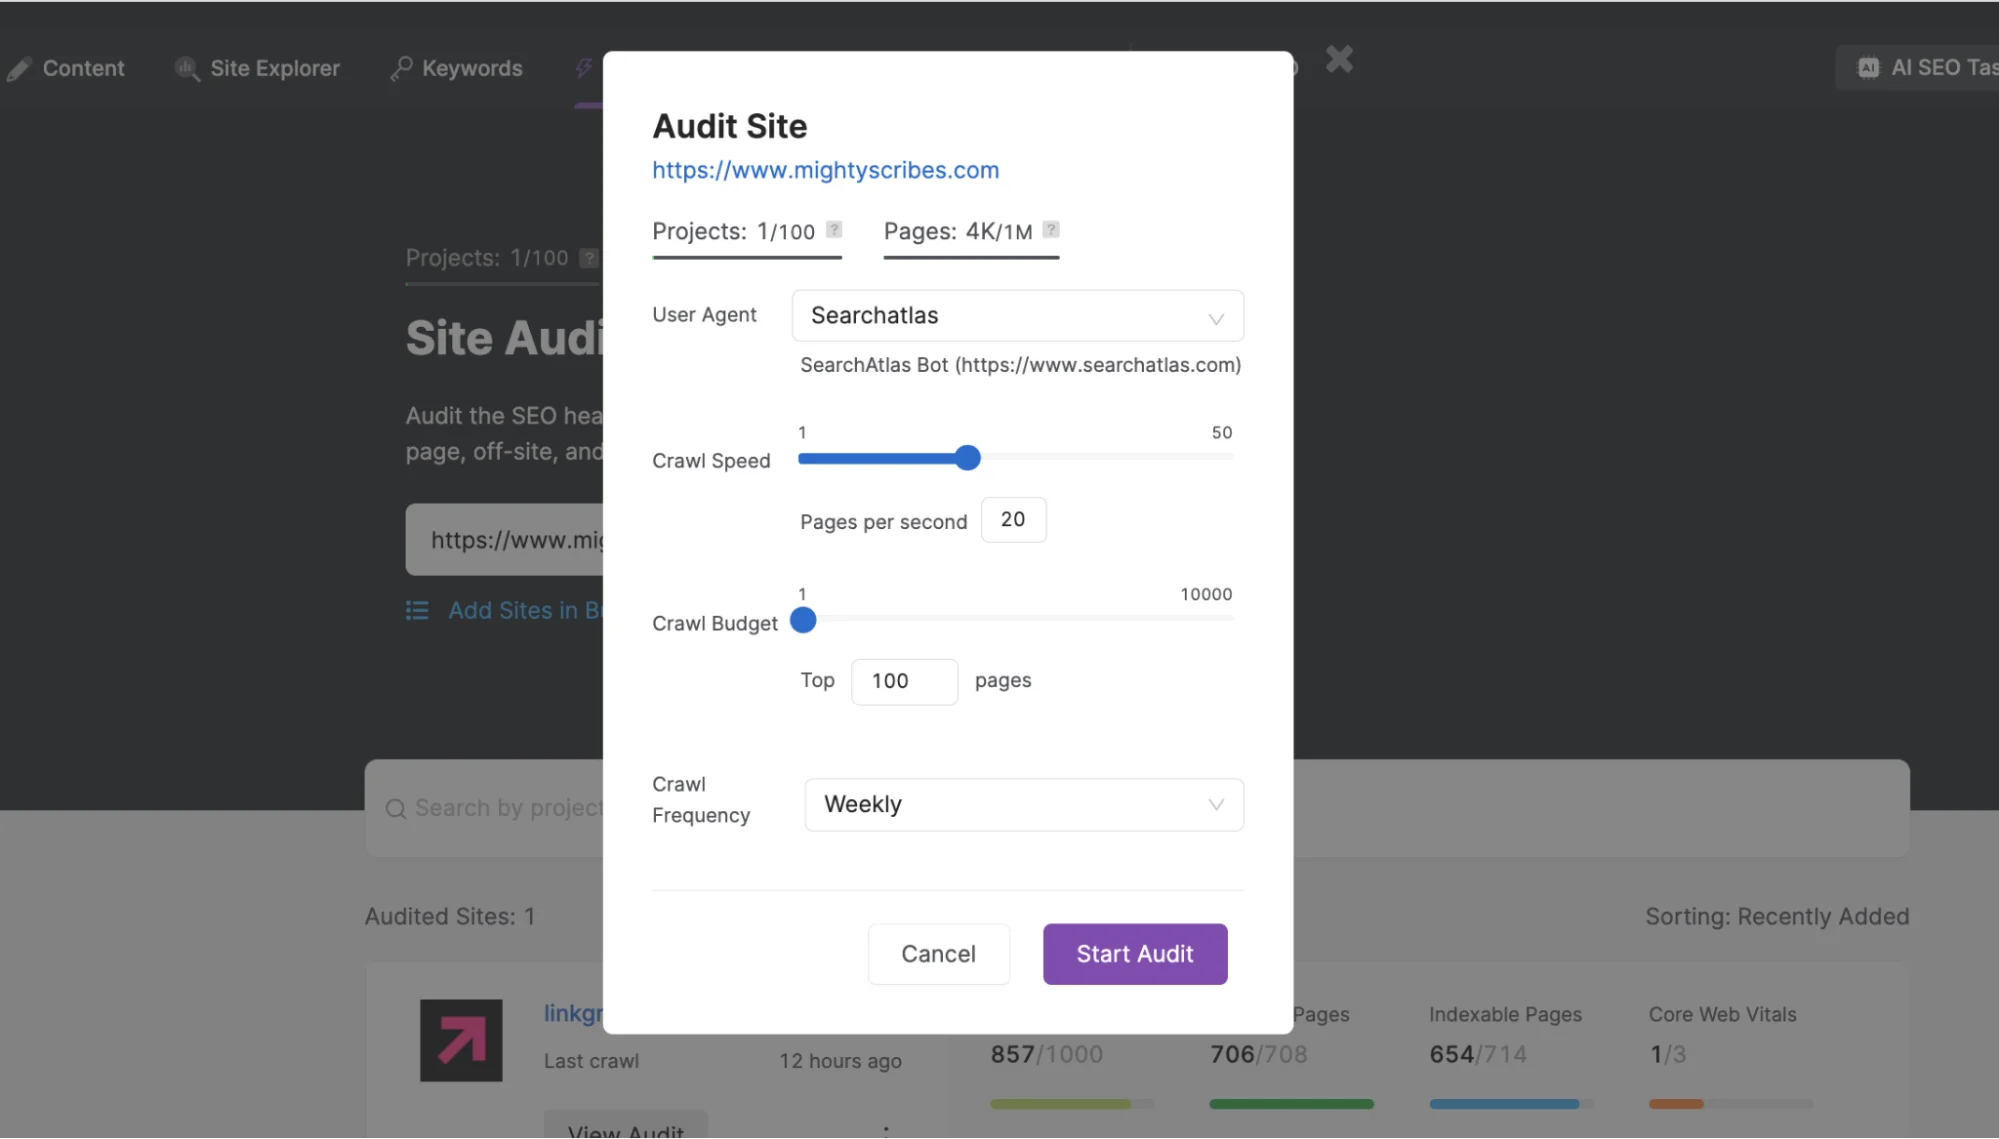Image resolution: width=1999 pixels, height=1139 pixels.
Task: Click the Indexable Pages 654/714 value
Action: tap(1477, 1055)
